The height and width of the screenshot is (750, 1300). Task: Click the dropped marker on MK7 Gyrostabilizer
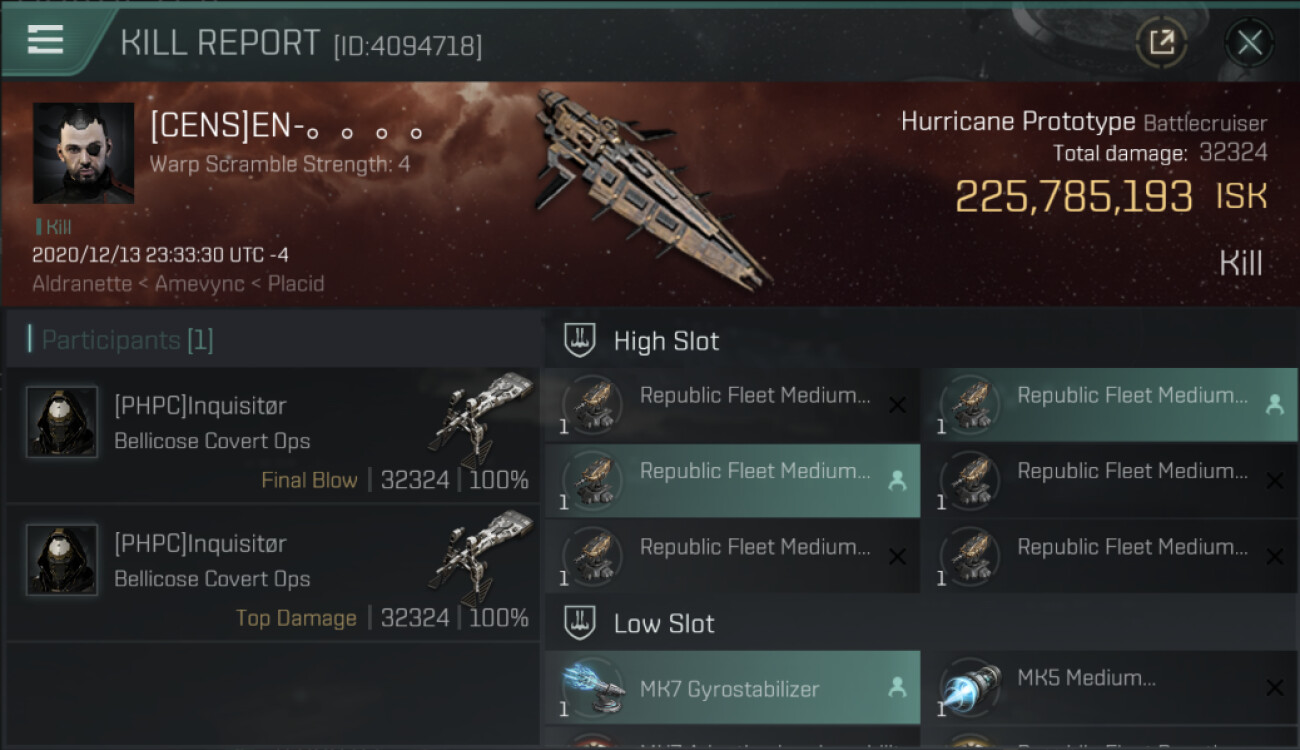(x=897, y=687)
